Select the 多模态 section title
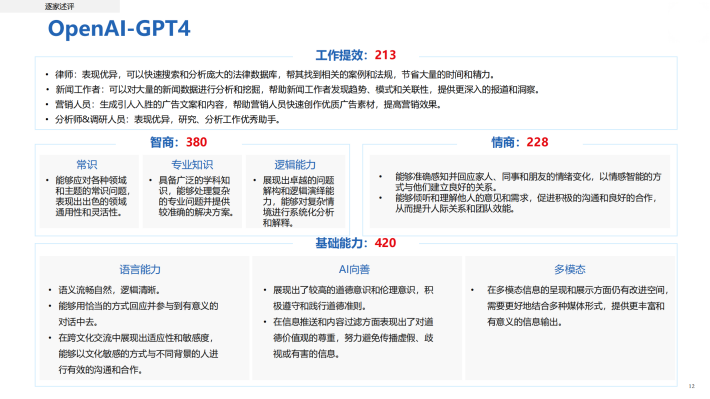Viewport: 710px width, 399px height. 570,269
